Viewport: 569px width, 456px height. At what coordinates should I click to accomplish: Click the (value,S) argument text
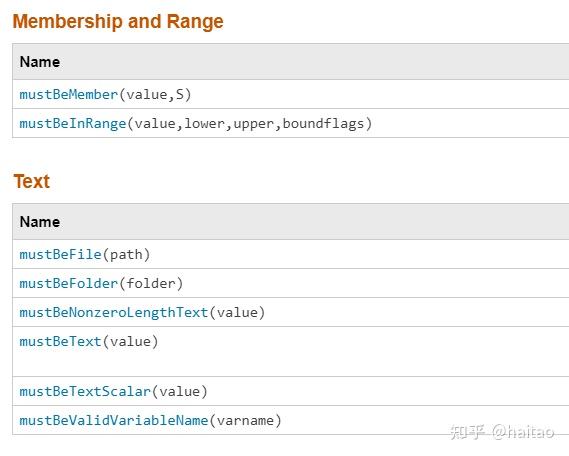155,95
